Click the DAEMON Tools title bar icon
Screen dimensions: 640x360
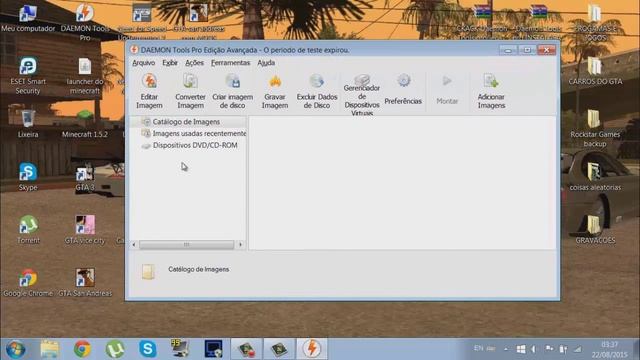click(134, 50)
